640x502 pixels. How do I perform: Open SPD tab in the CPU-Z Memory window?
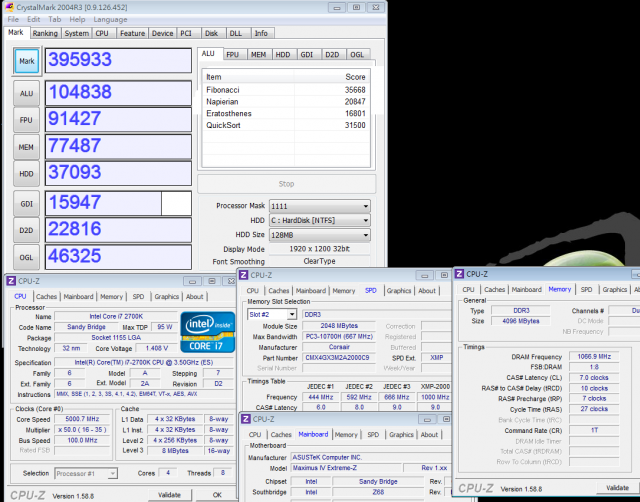pos(587,289)
